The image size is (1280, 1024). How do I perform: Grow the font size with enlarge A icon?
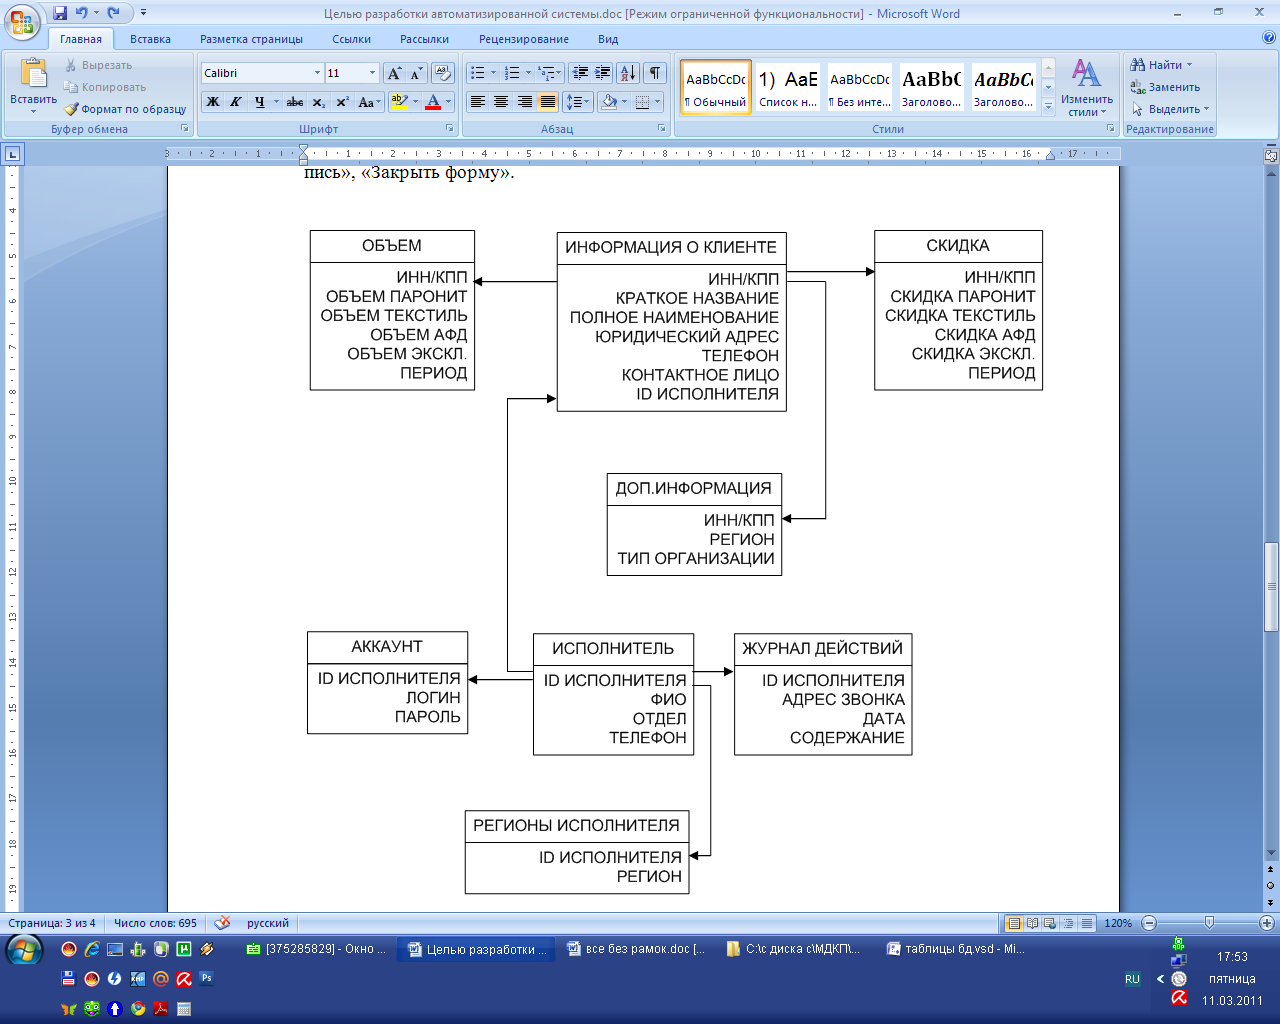coord(394,73)
